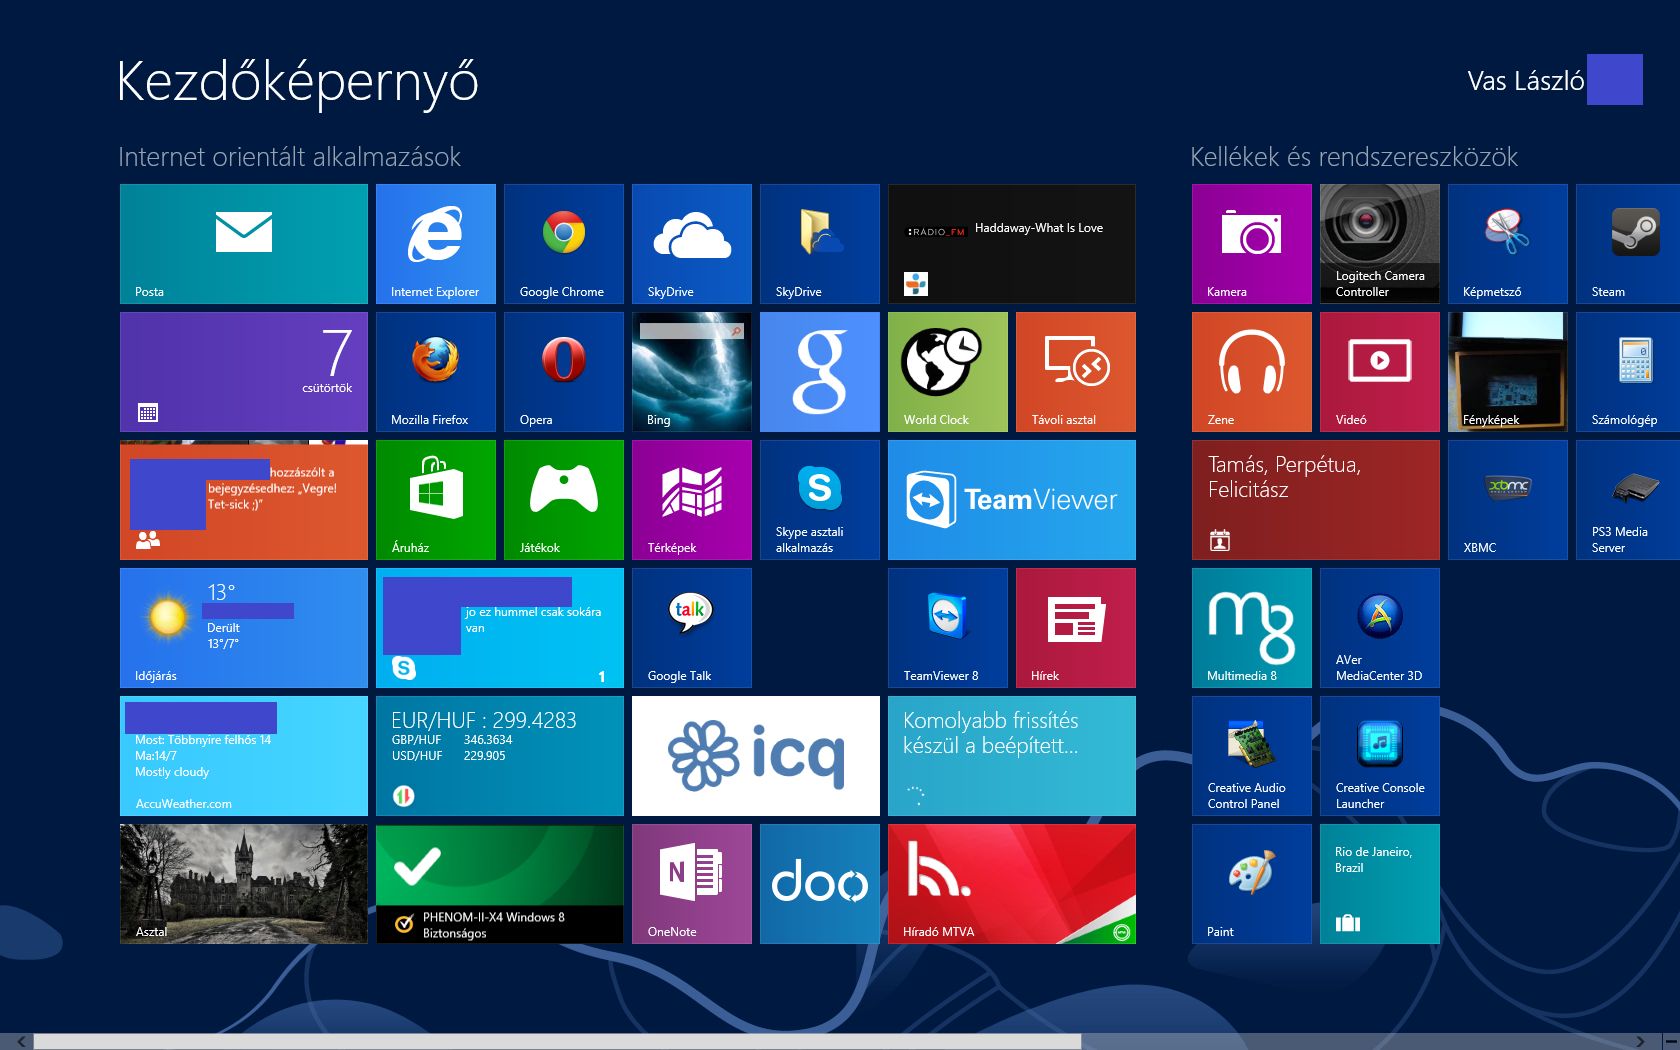Viewport: 1680px width, 1050px height.
Task: Launch XBMC tile
Action: 1508,500
